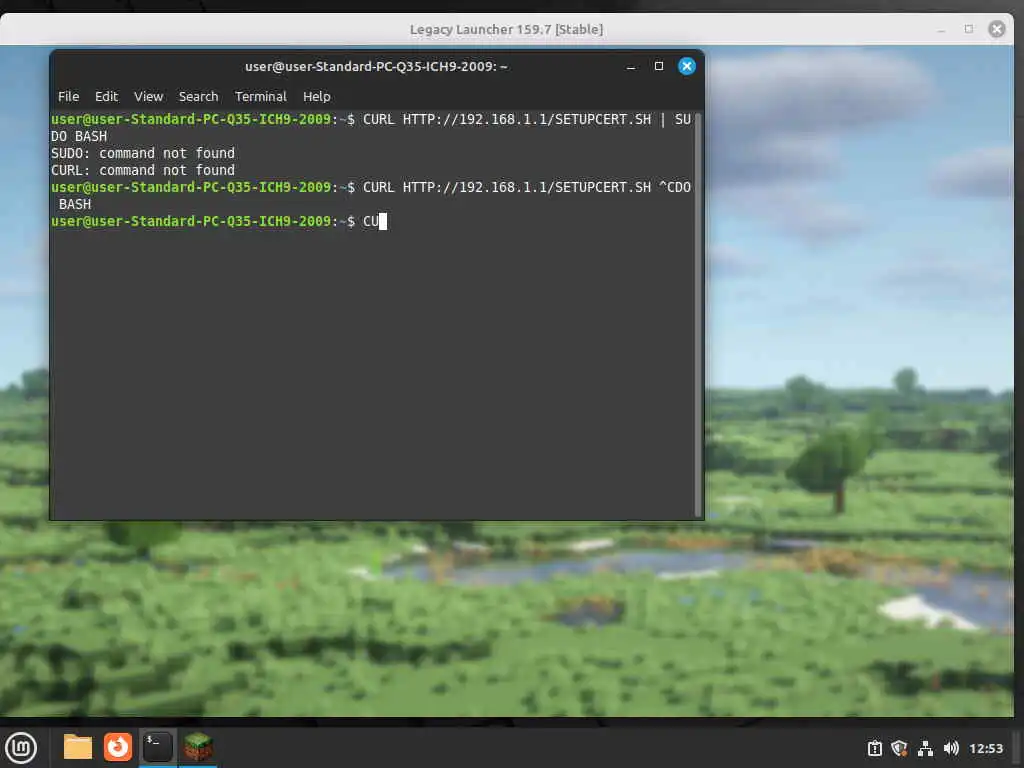Click the terminal title bar text
1024x768 pixels.
pyautogui.click(x=376, y=66)
